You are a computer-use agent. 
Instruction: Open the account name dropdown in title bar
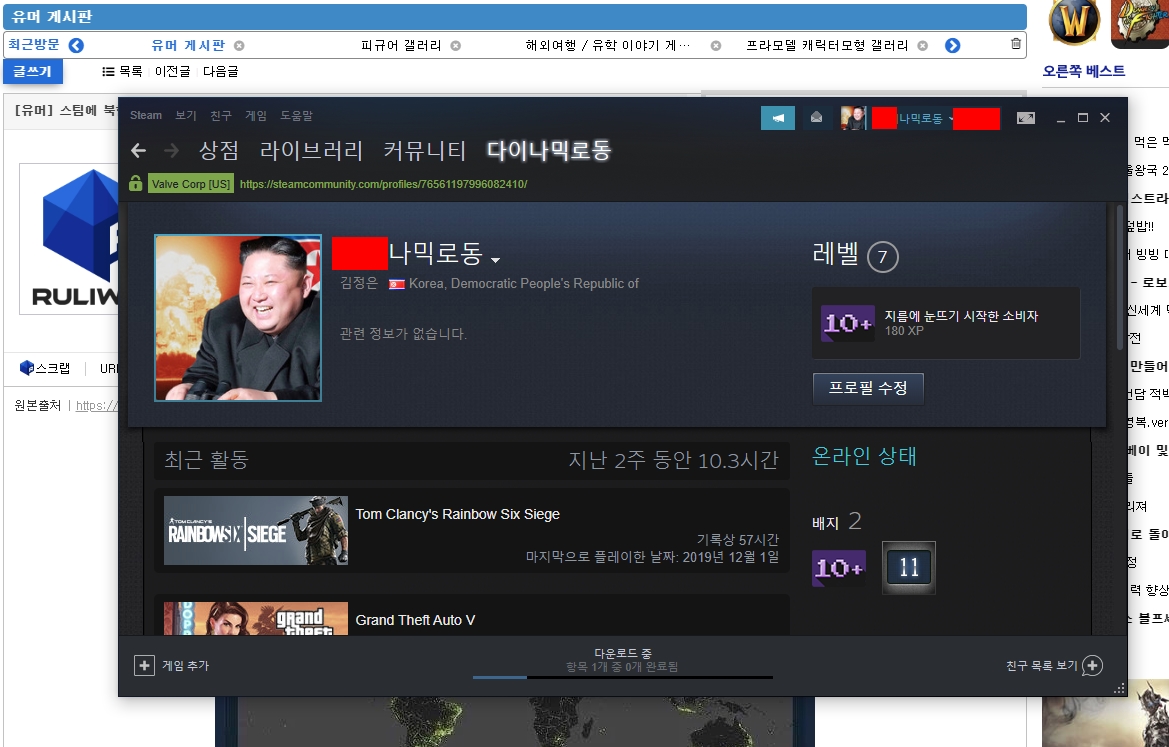pos(952,119)
